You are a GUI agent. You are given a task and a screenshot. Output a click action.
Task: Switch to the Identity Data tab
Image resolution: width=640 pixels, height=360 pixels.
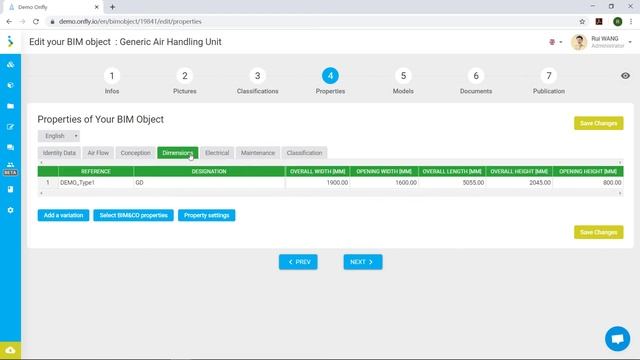click(x=59, y=153)
